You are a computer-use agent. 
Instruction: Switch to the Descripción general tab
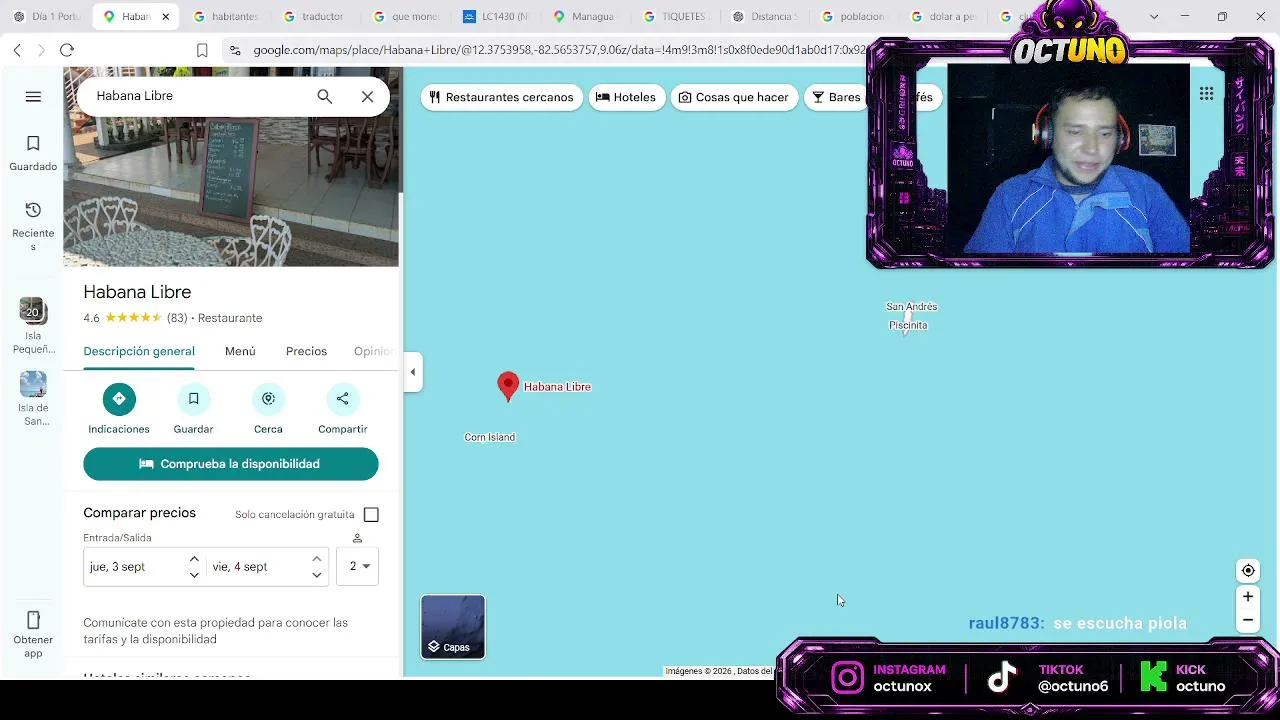click(x=139, y=351)
